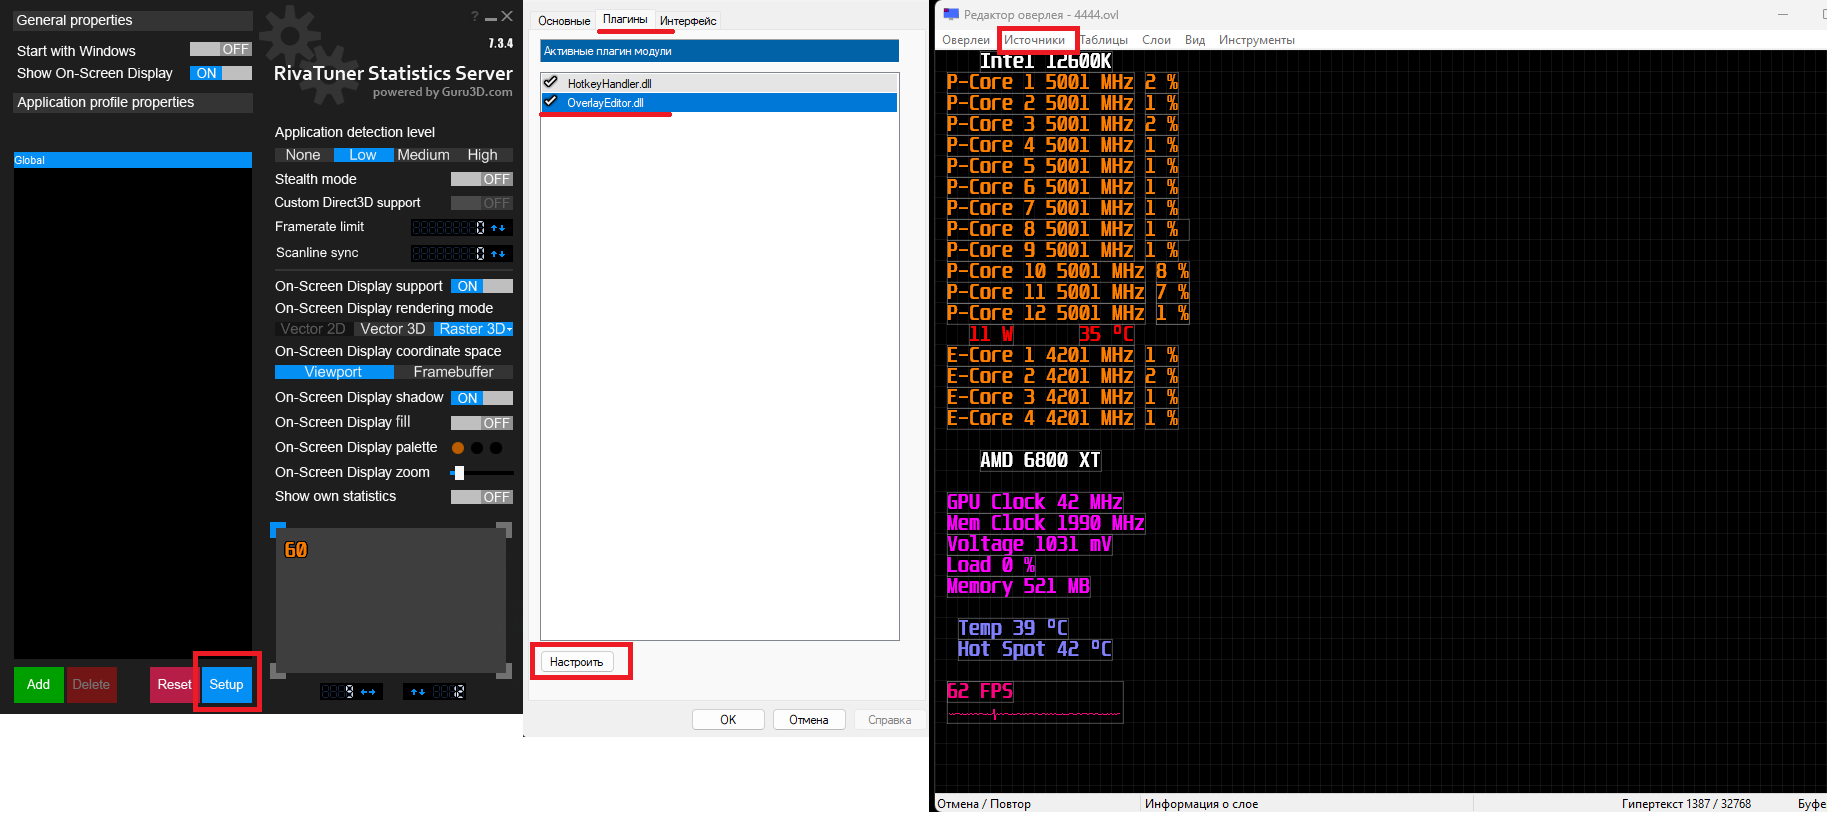Uncheck the HotkeyHandler.dll plugin checkbox

pos(550,83)
